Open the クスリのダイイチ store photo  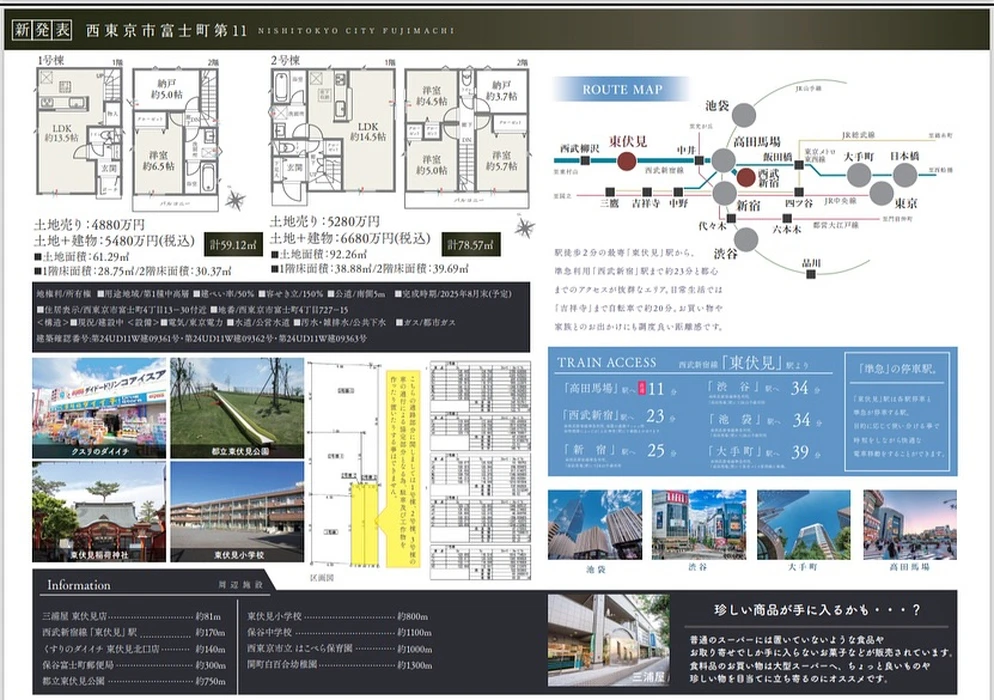tap(99, 408)
